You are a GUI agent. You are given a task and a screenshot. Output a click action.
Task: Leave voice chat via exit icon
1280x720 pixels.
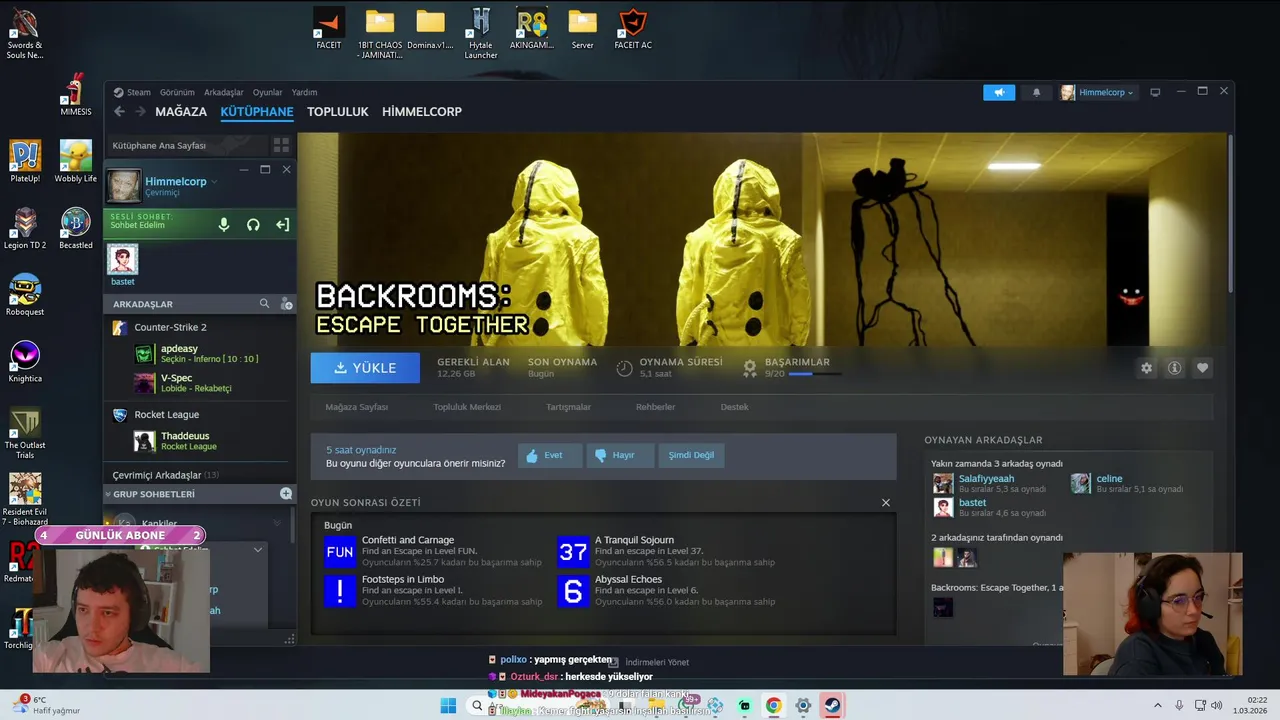(x=282, y=225)
